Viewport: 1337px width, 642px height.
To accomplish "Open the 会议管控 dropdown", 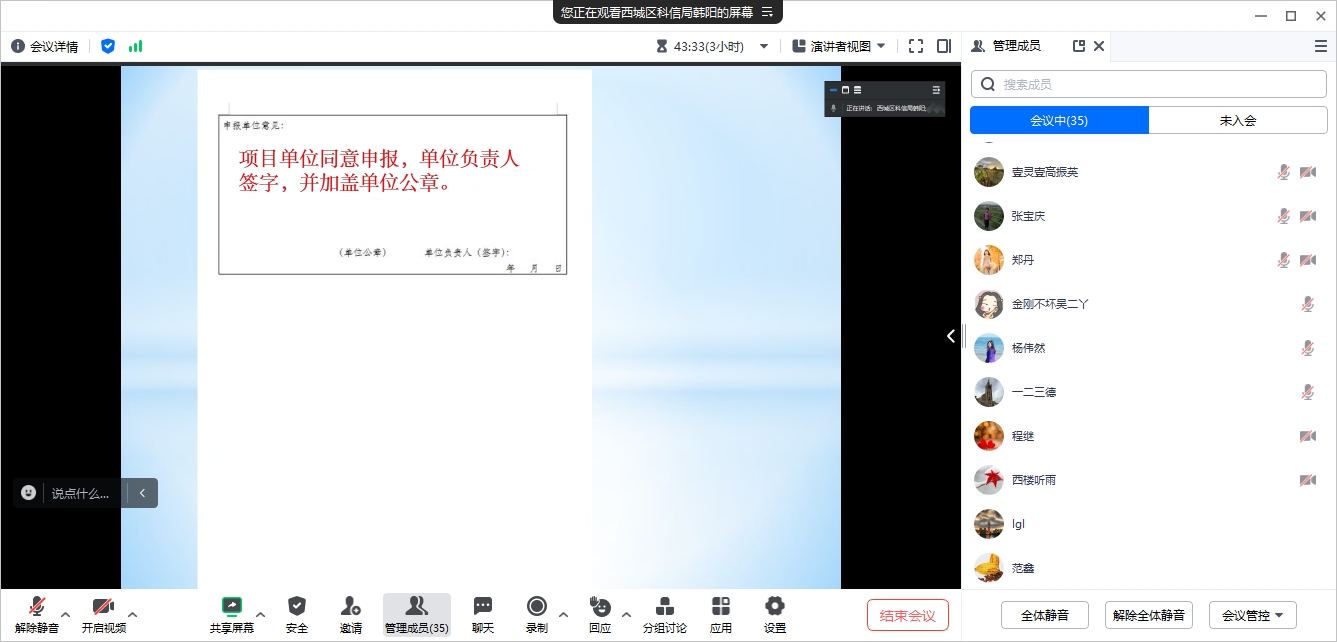I will click(1252, 615).
